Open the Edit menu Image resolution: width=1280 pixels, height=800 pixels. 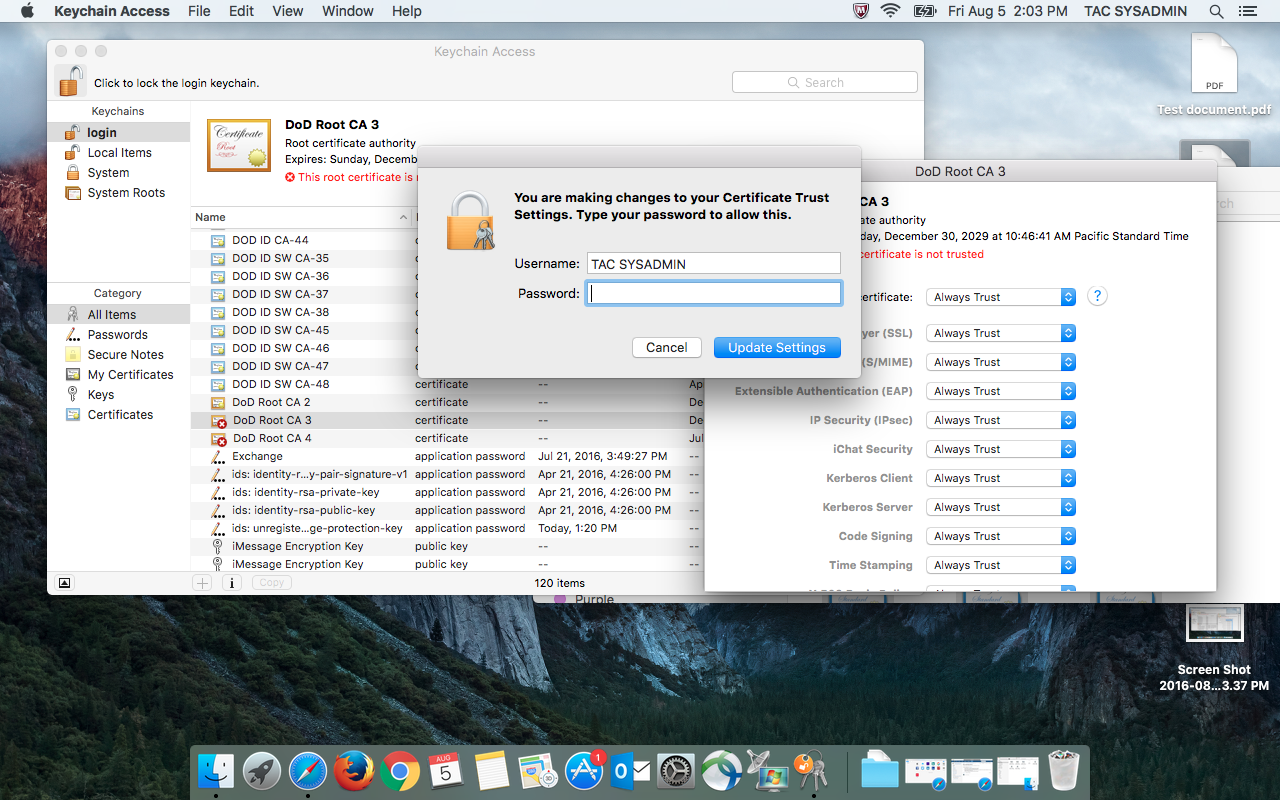click(241, 11)
